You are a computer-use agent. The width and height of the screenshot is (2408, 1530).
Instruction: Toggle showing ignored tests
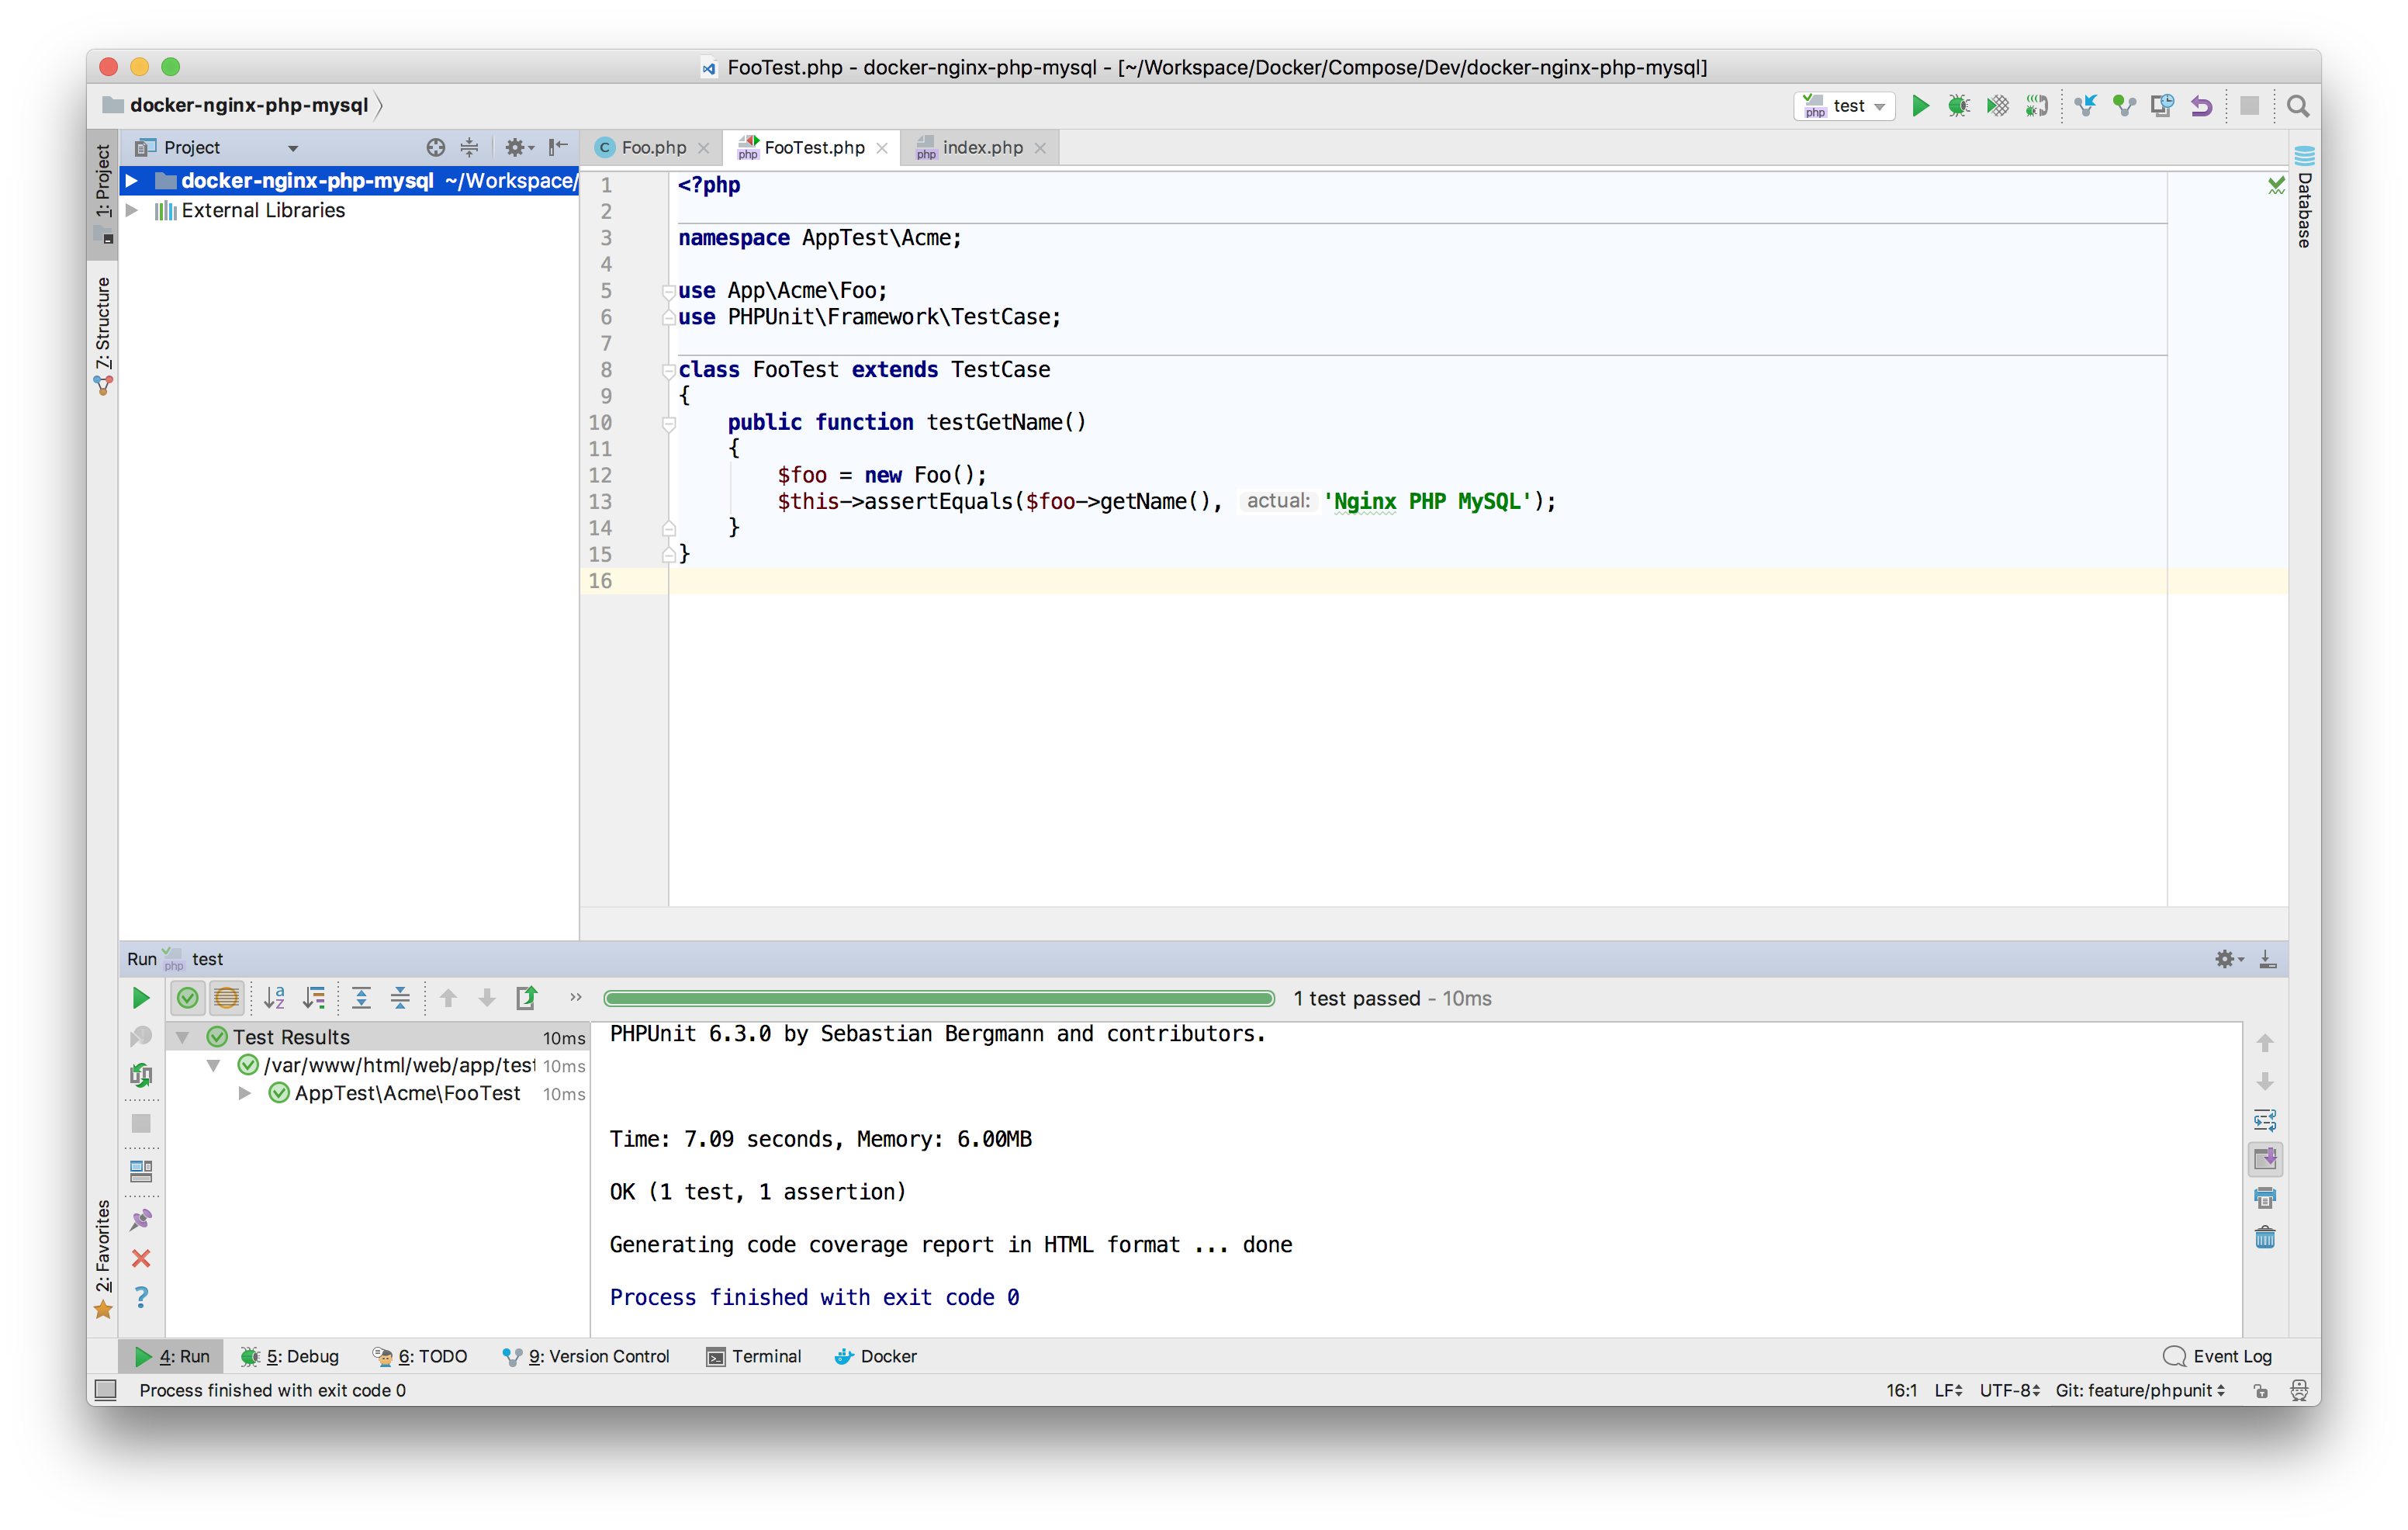(226, 997)
